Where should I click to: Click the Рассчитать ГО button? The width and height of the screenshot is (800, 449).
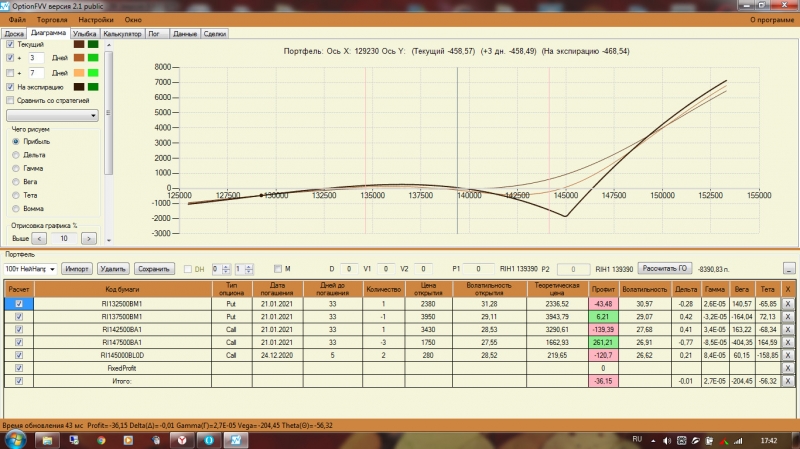pyautogui.click(x=665, y=268)
